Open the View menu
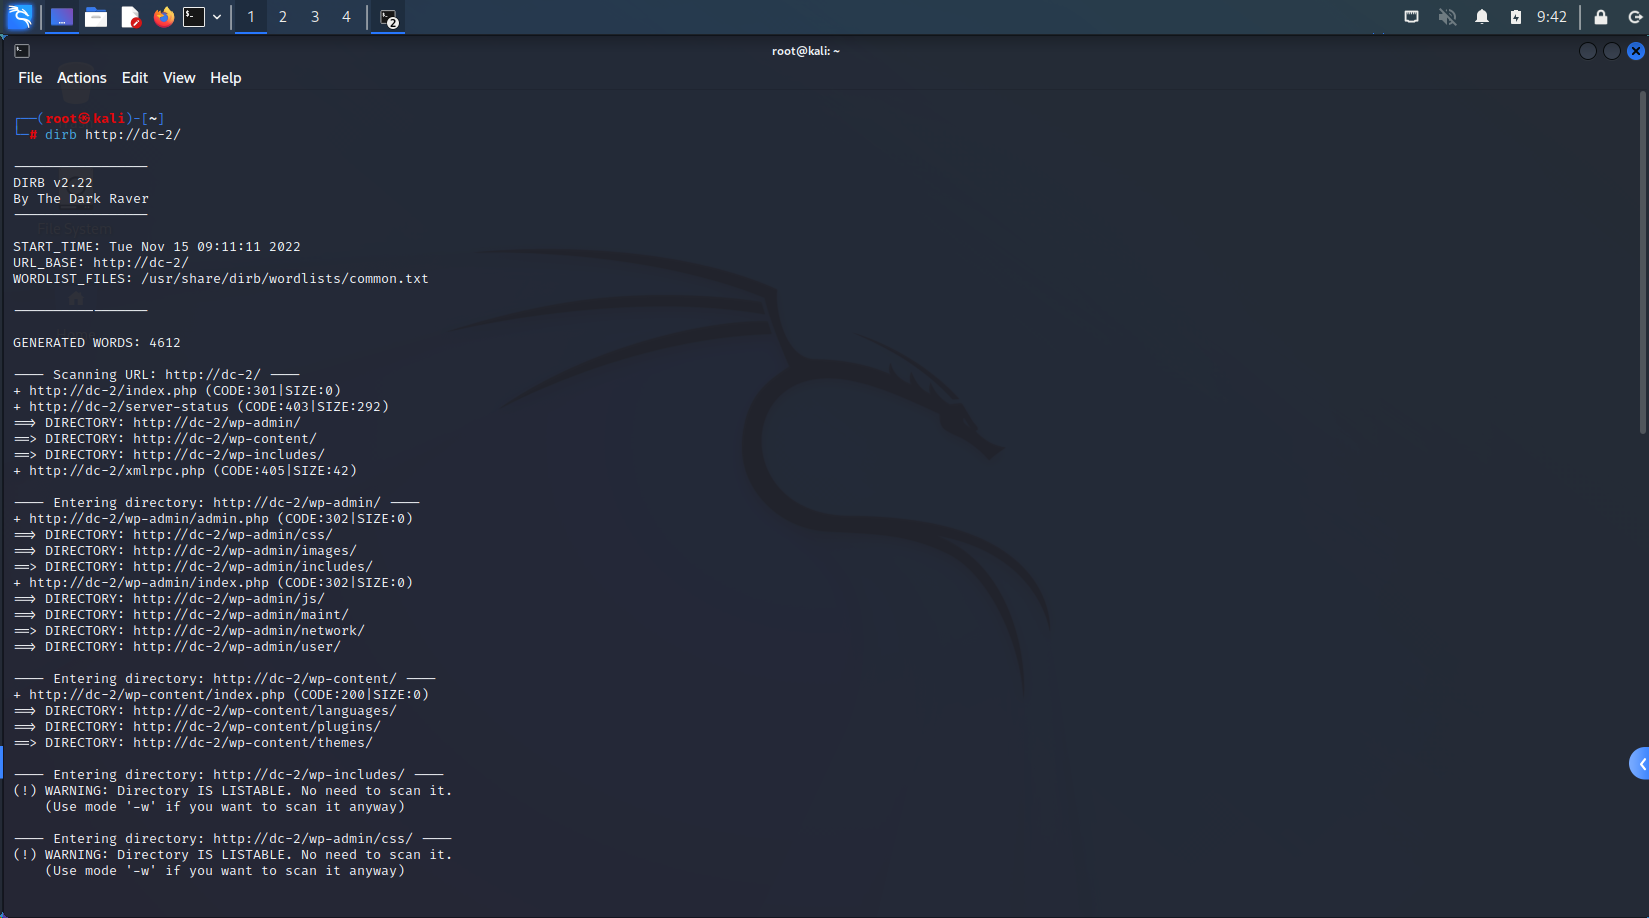The image size is (1649, 918). tap(179, 78)
